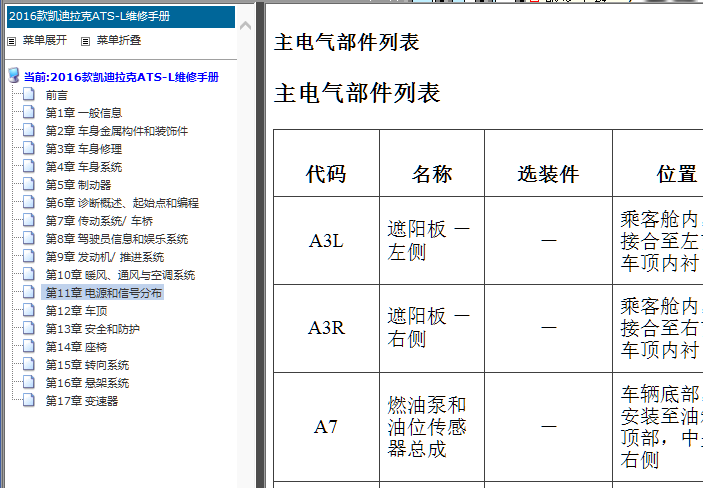Click the computer icon beside 当前 manual root

tap(14, 75)
